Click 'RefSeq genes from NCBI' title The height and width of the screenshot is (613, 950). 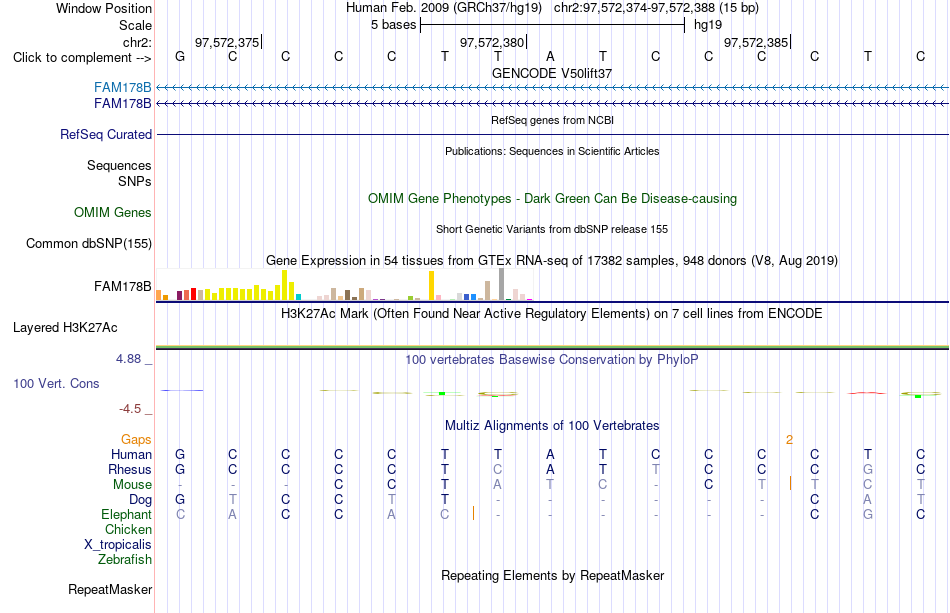tap(552, 120)
